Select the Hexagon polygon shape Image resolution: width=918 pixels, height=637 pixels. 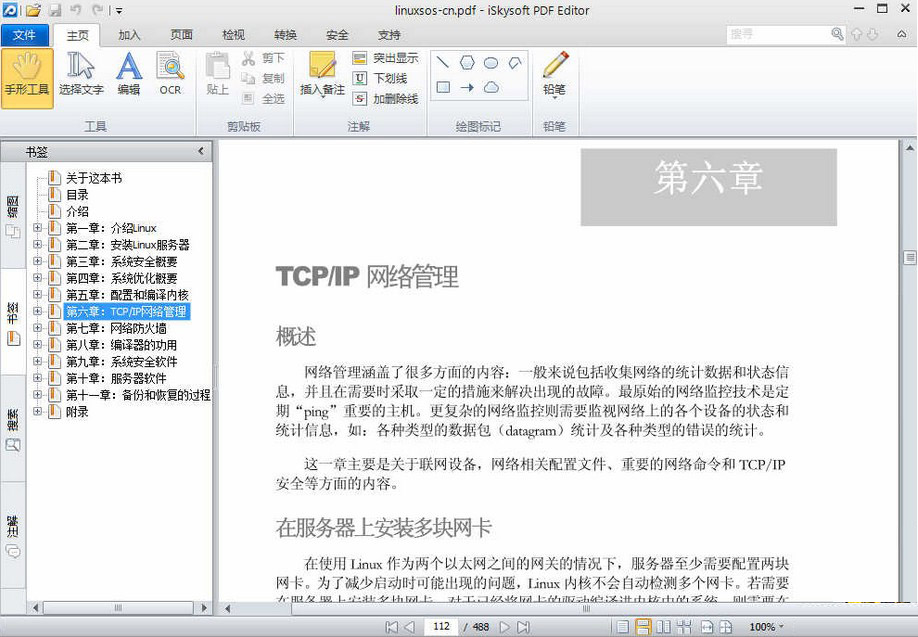[467, 62]
